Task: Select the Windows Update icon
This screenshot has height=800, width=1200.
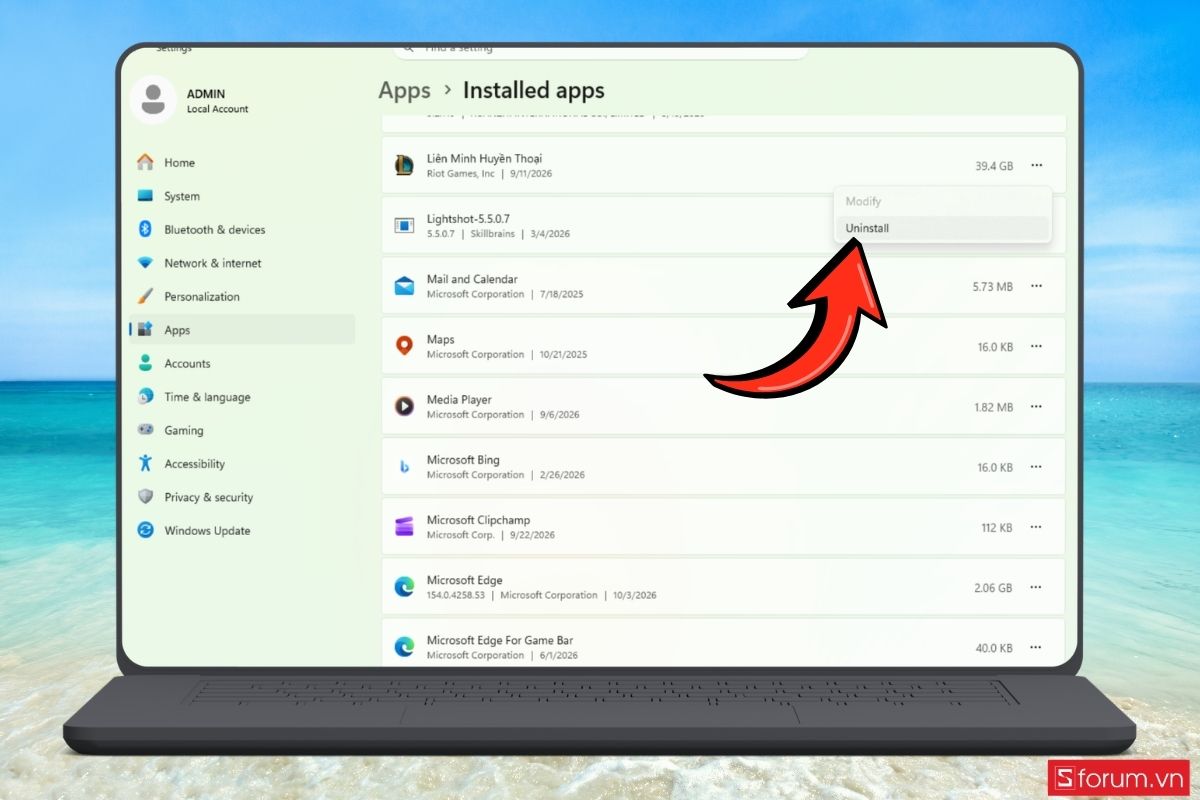Action: point(145,530)
